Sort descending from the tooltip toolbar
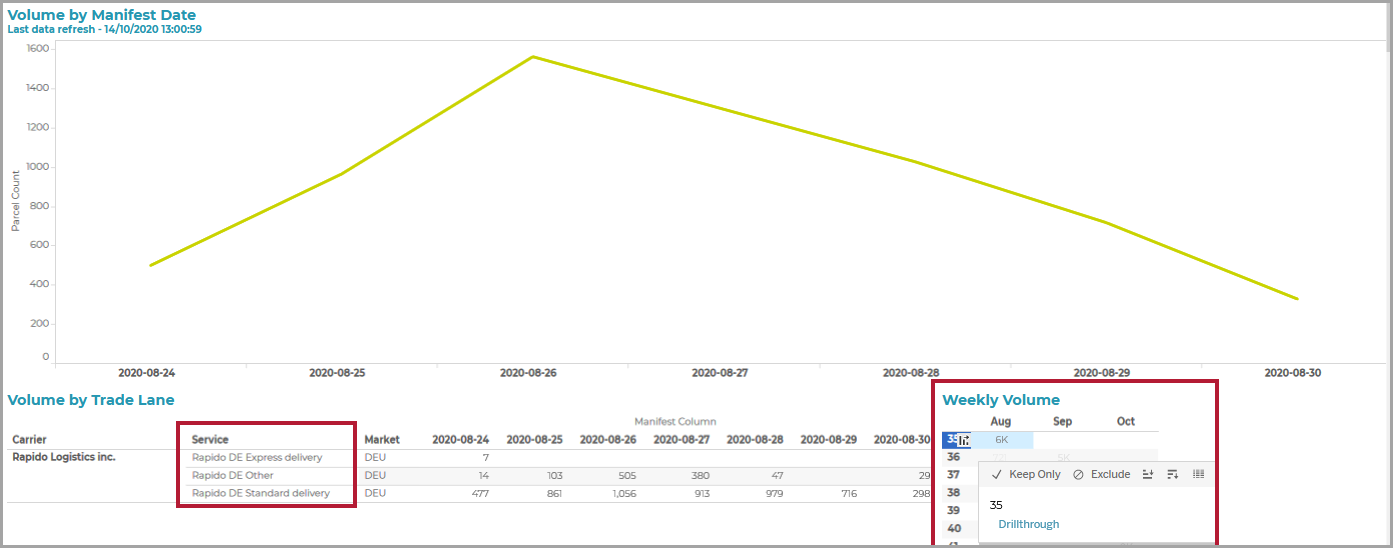Screen dimensions: 1393x548 [1172, 474]
